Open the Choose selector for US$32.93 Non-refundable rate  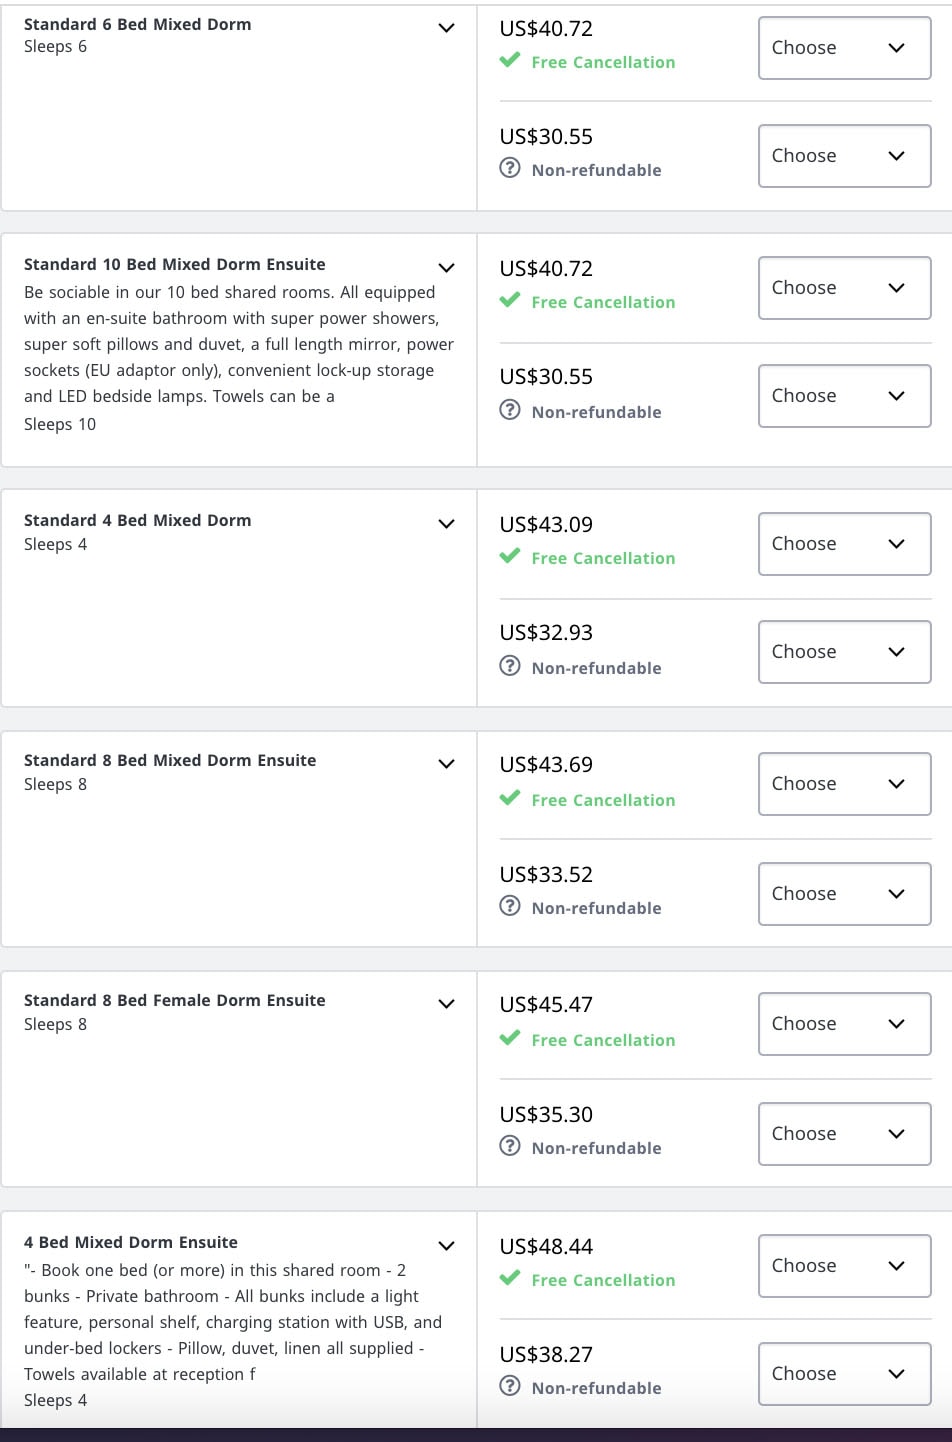pyautogui.click(x=844, y=651)
